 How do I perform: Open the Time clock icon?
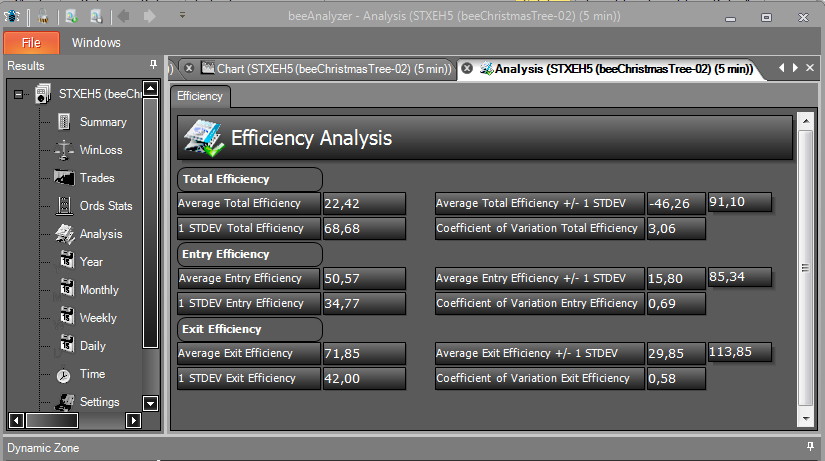click(64, 376)
